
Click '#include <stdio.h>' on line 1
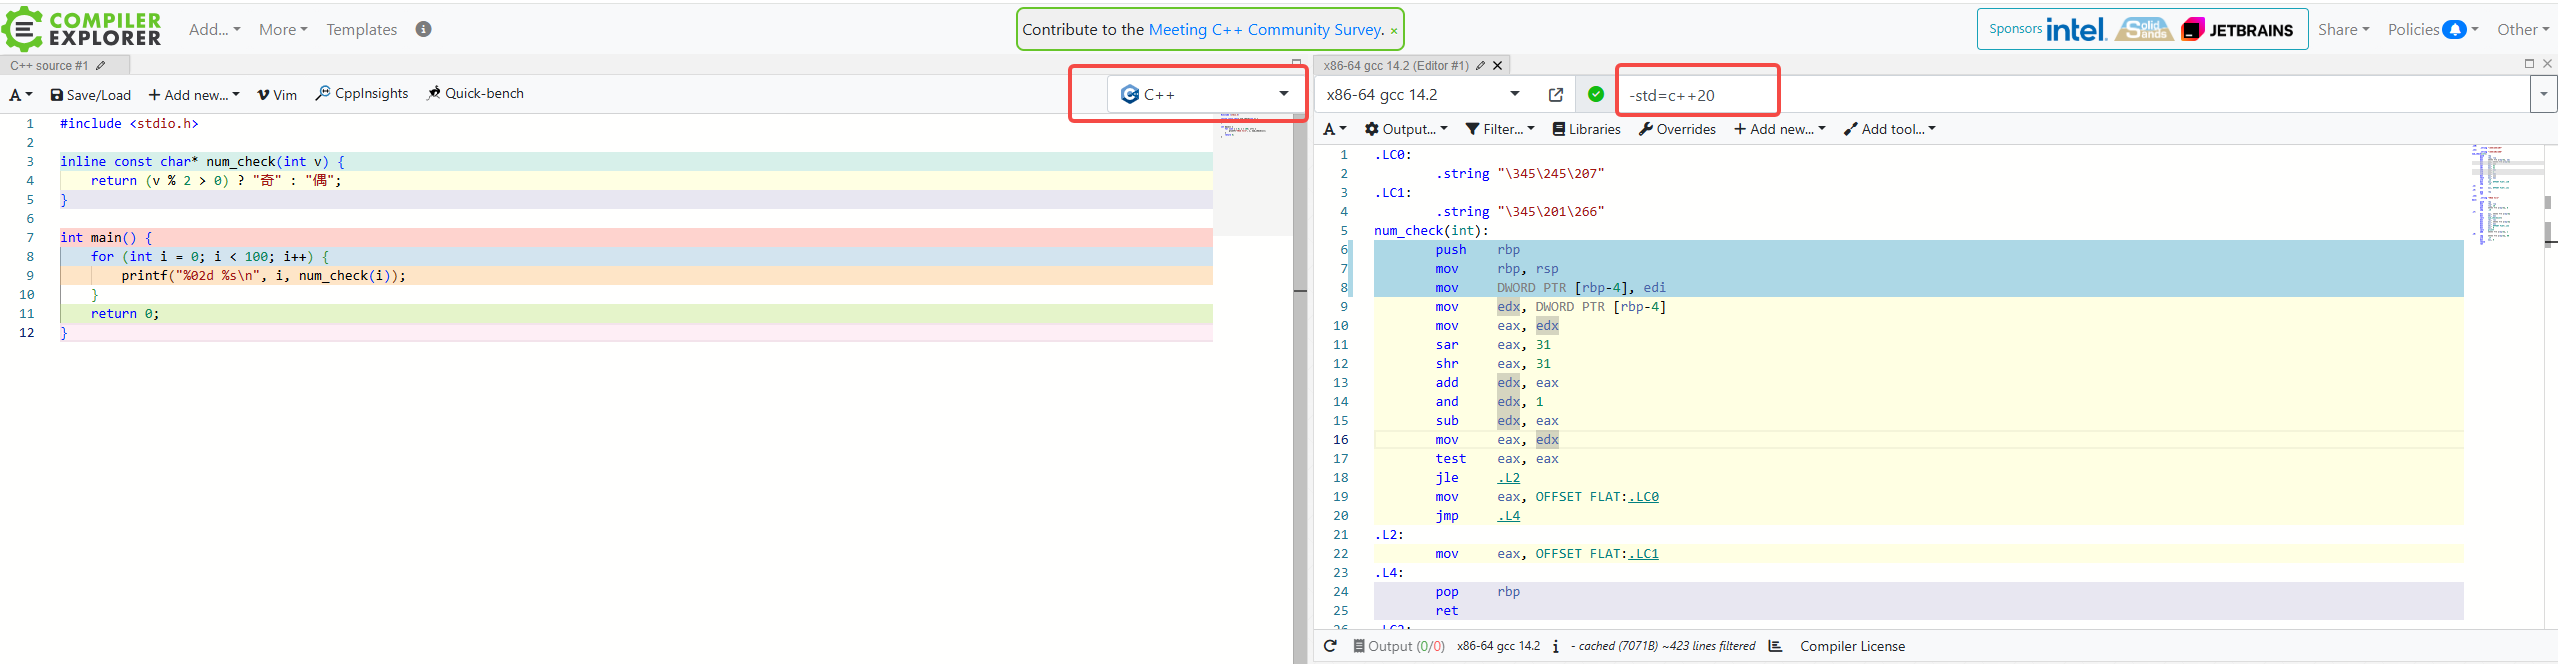pyautogui.click(x=129, y=124)
